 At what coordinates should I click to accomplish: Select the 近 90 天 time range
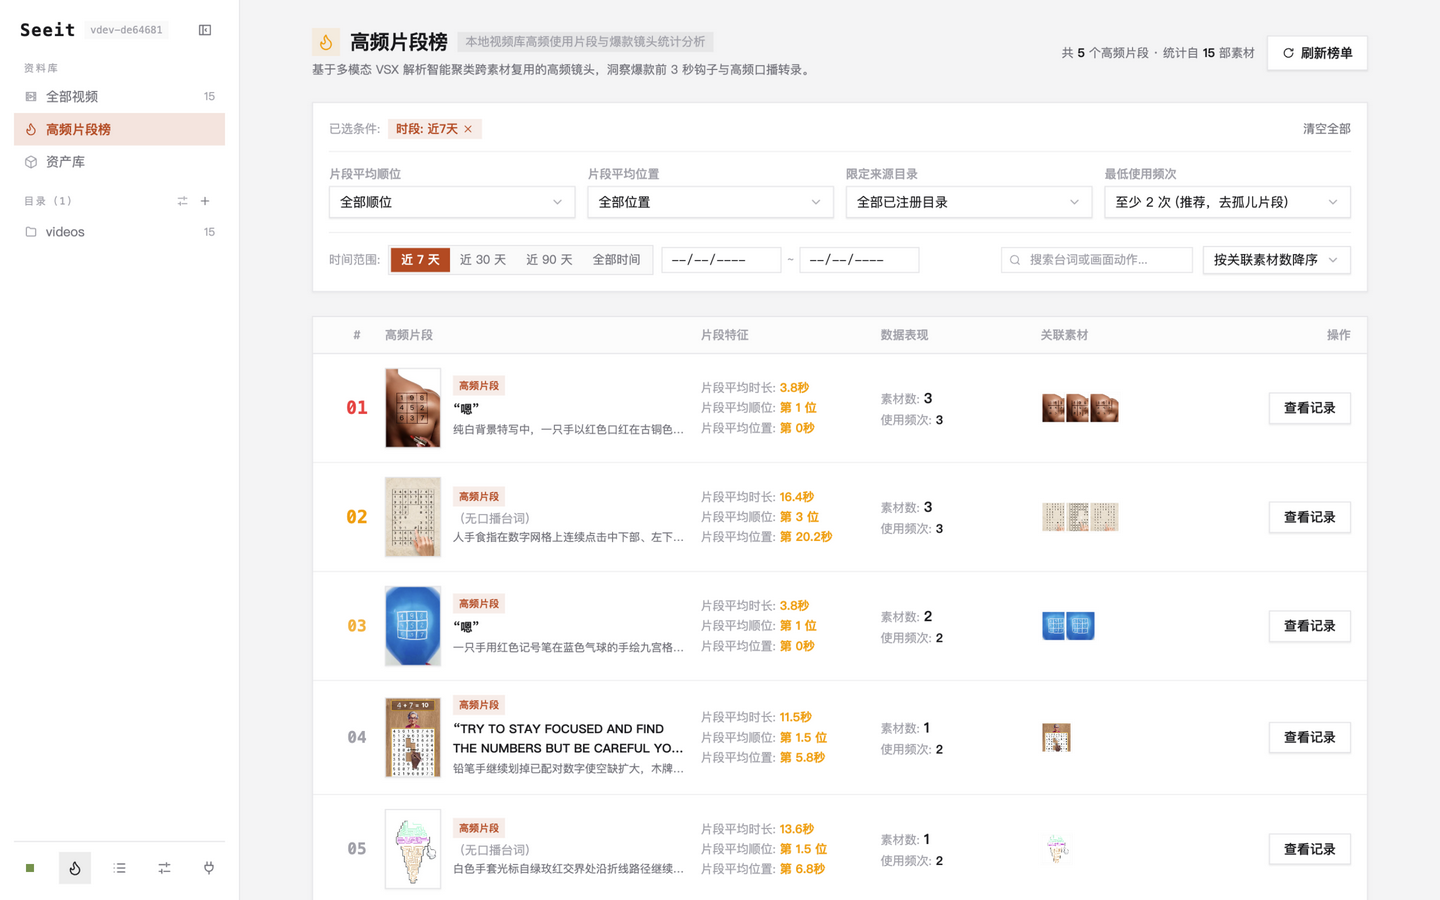[549, 260]
